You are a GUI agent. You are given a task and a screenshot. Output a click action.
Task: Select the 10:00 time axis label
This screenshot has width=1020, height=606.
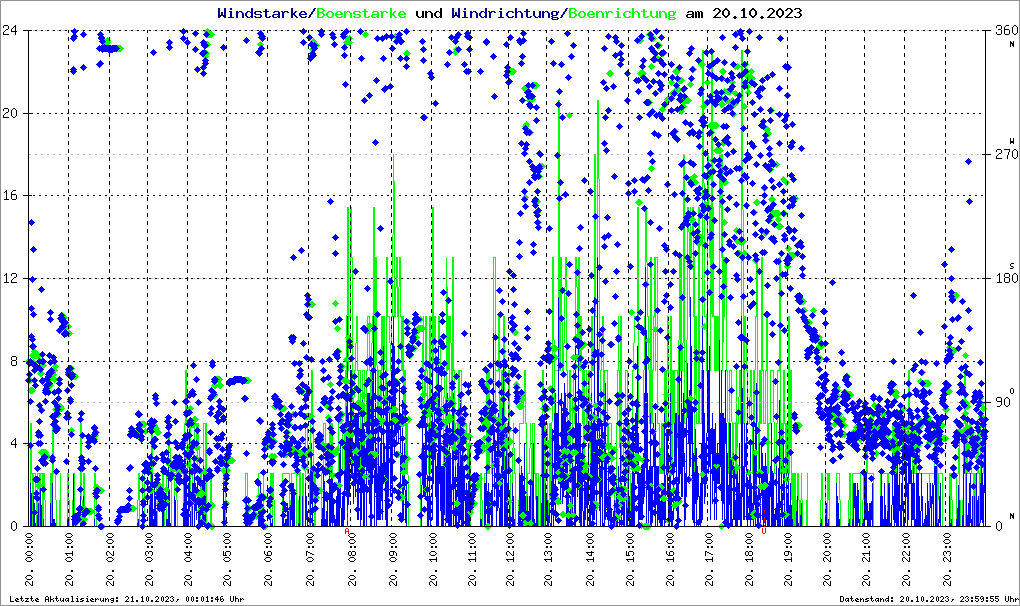[433, 560]
